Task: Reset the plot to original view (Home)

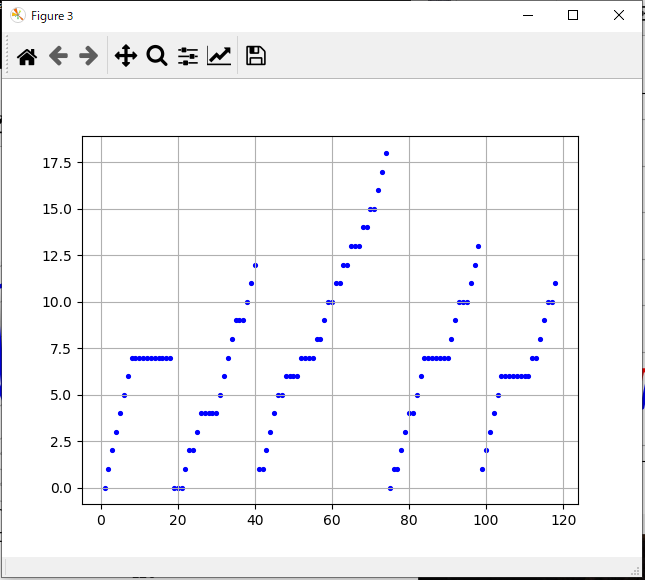Action: pyautogui.click(x=27, y=56)
